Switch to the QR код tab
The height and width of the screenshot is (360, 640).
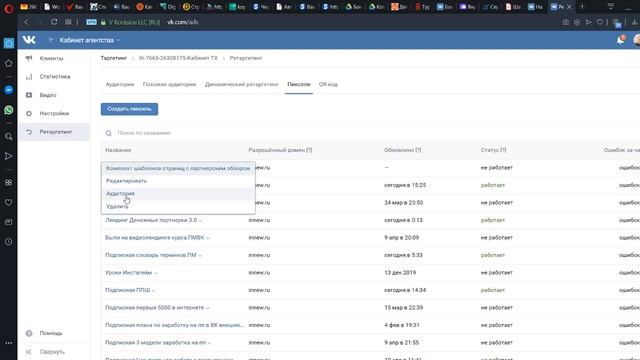tap(328, 84)
